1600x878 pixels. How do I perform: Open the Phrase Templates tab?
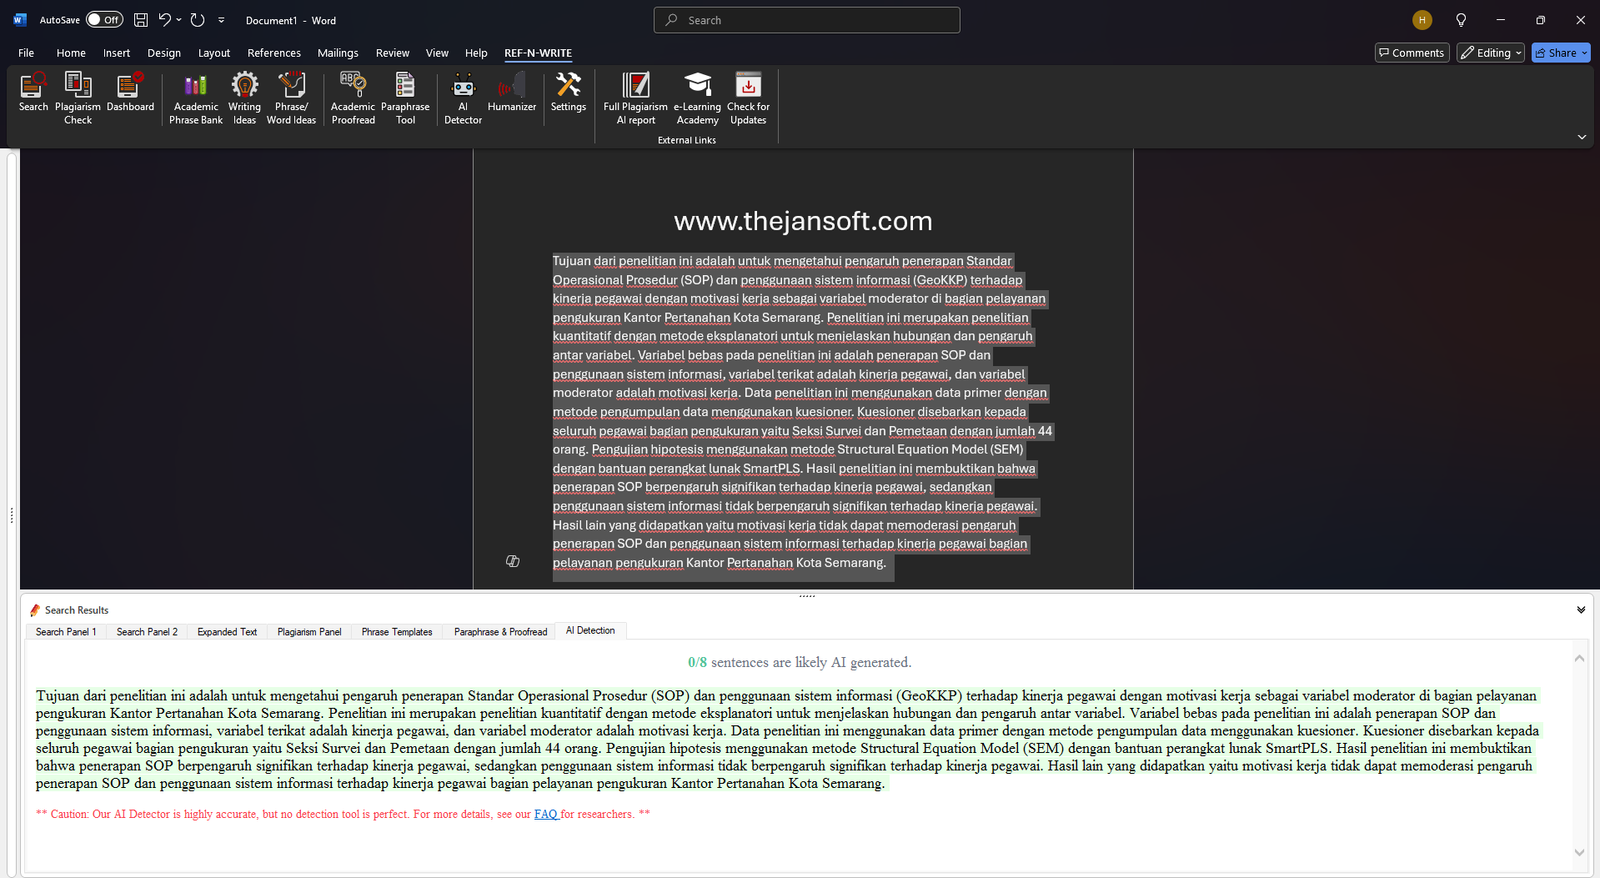click(397, 632)
